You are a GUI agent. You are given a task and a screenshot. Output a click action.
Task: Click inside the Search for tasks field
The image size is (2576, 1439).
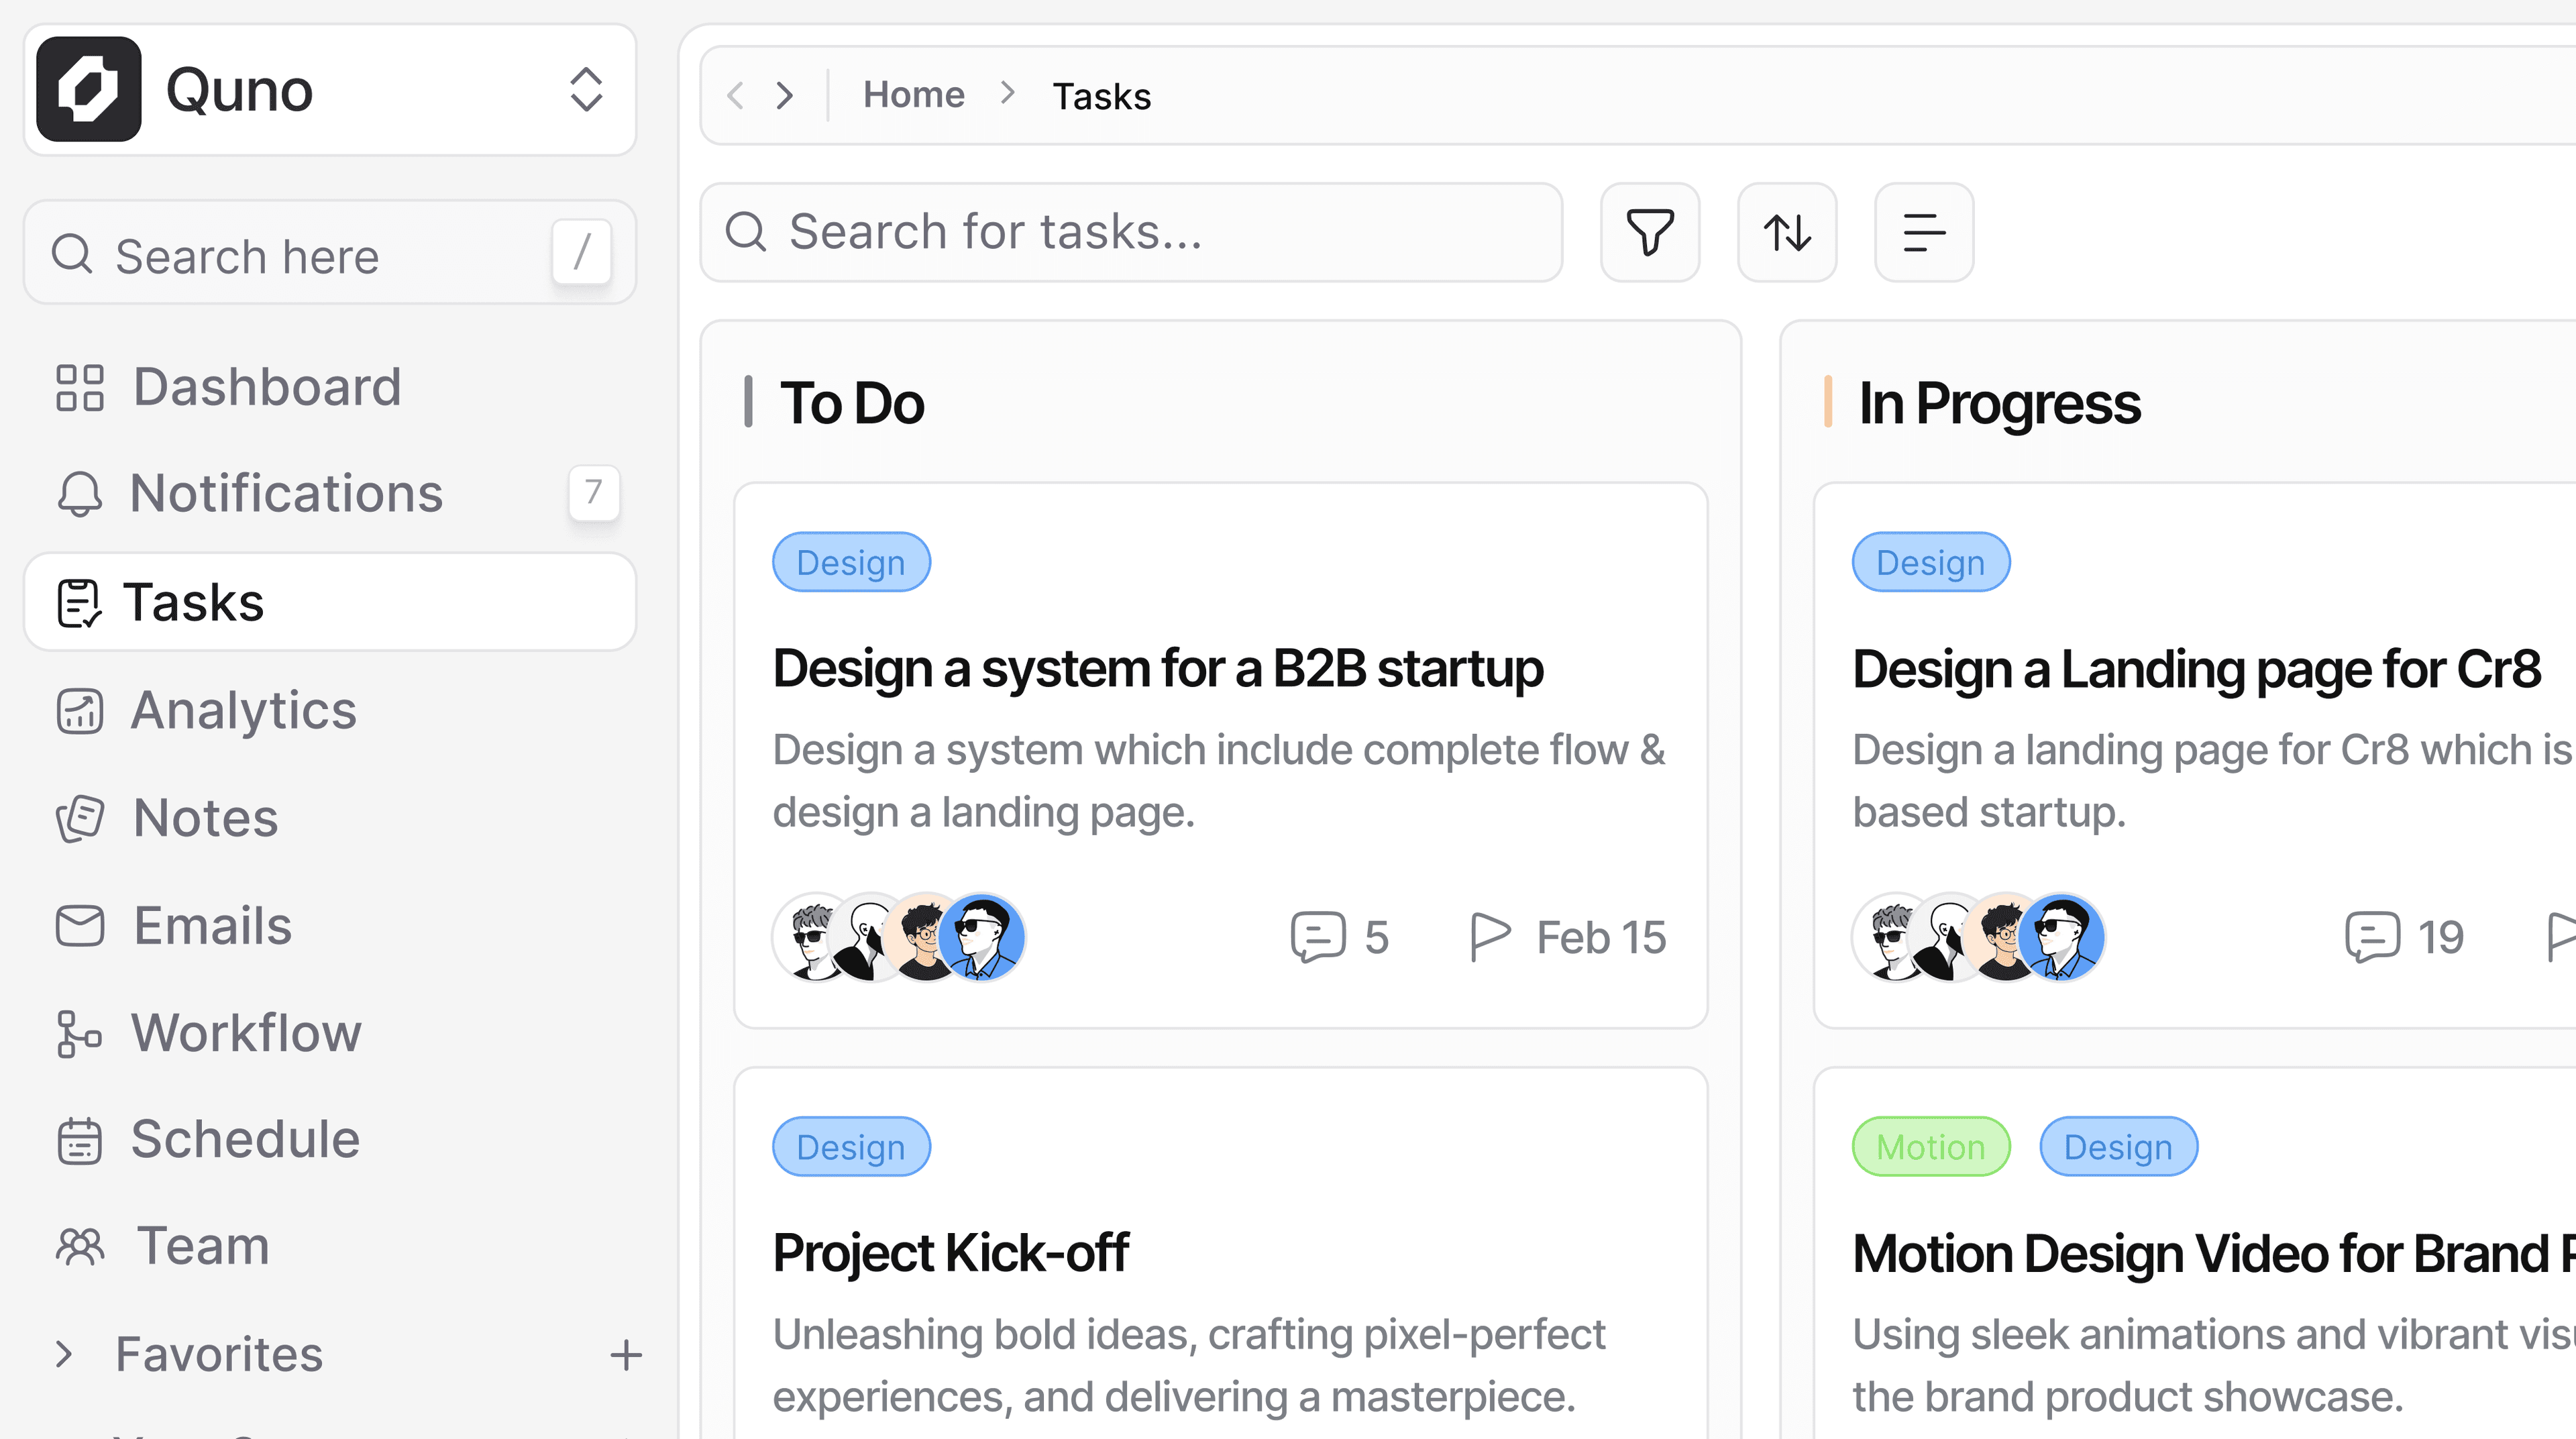coord(1130,232)
